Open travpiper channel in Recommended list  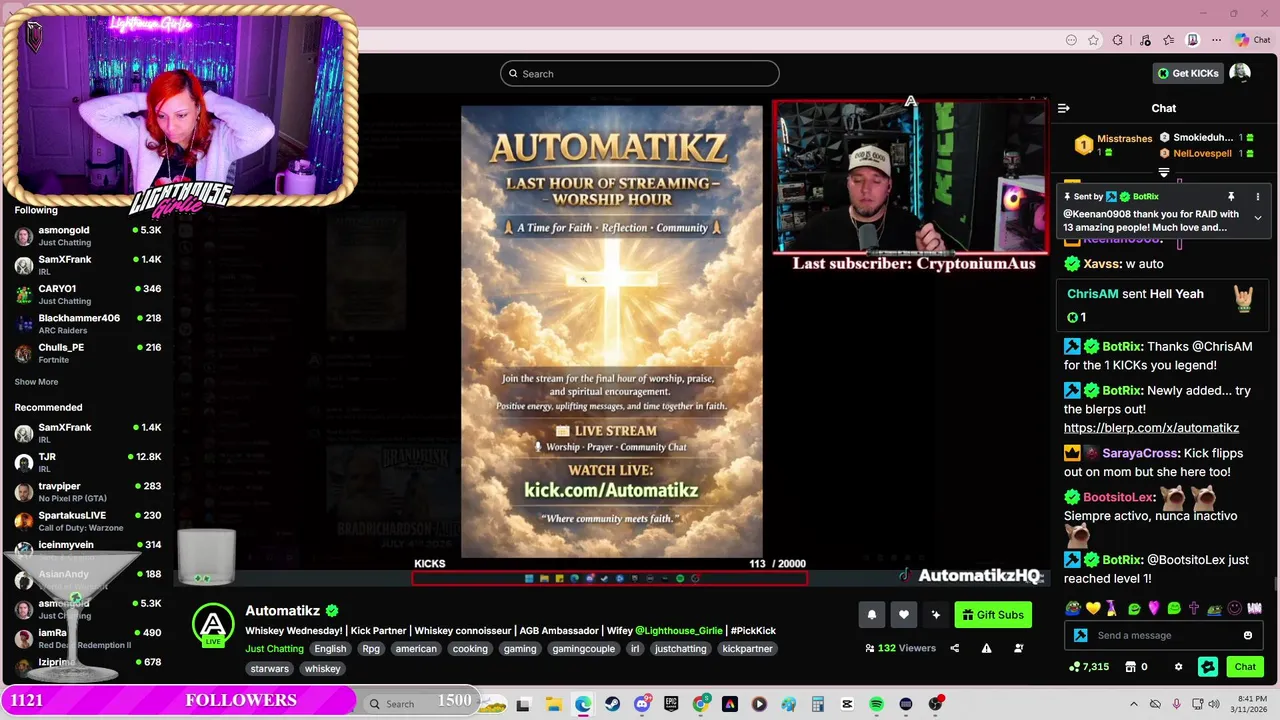click(88, 491)
